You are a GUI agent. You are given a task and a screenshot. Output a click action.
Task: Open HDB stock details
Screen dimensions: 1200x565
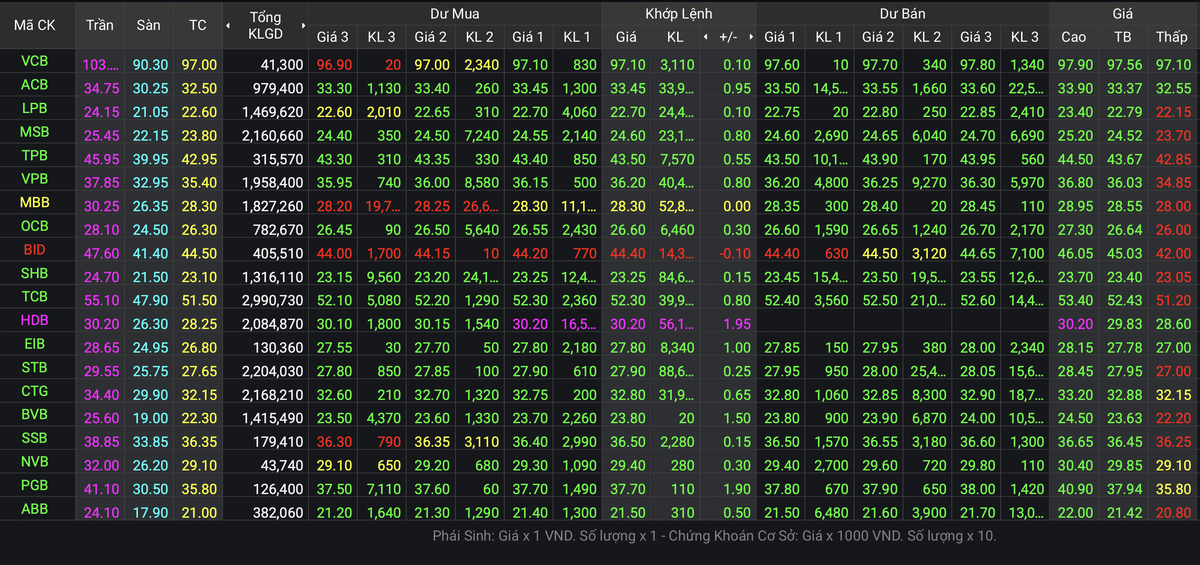(34, 321)
